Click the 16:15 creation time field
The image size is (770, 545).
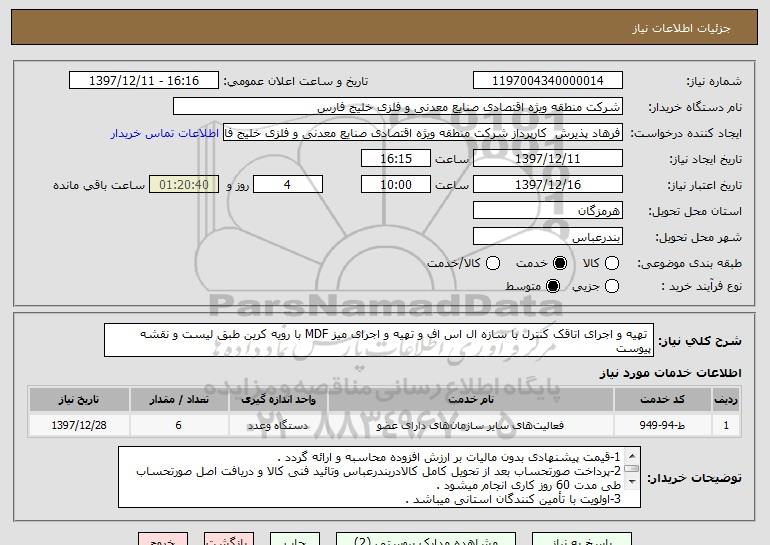(396, 159)
